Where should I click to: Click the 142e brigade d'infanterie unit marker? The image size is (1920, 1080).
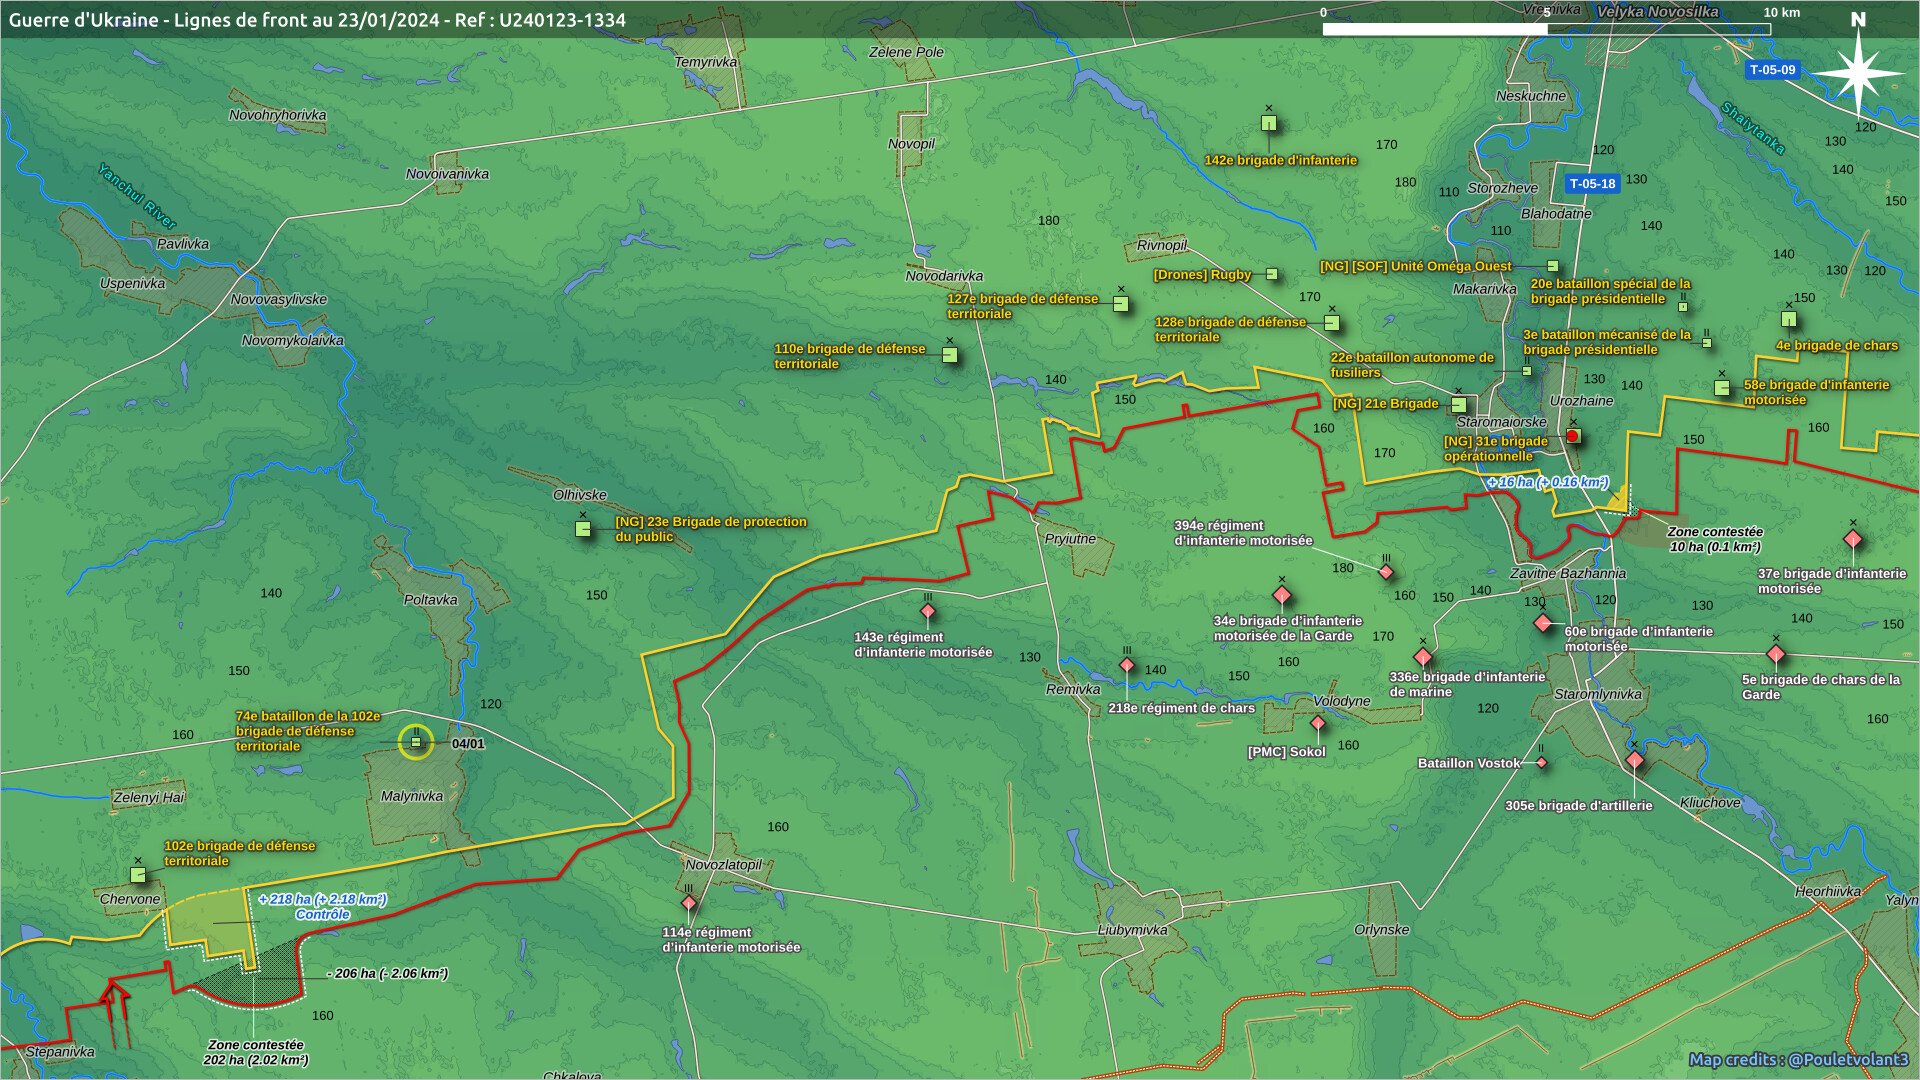point(1269,124)
